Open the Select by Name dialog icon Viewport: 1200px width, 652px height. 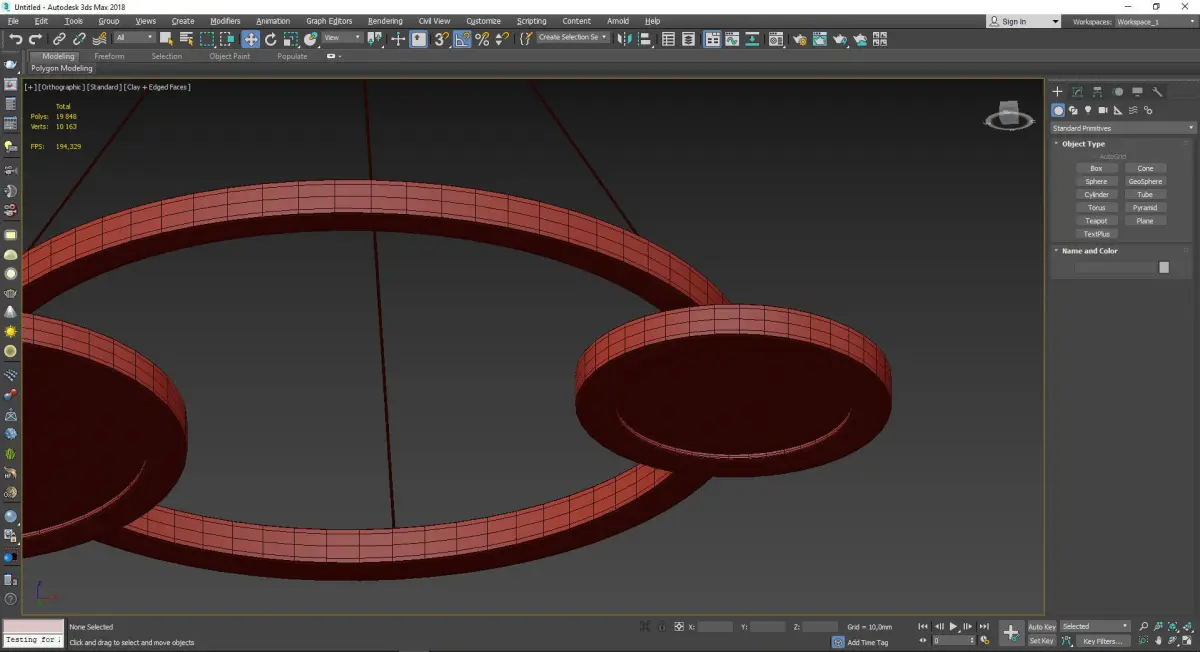pyautogui.click(x=186, y=39)
